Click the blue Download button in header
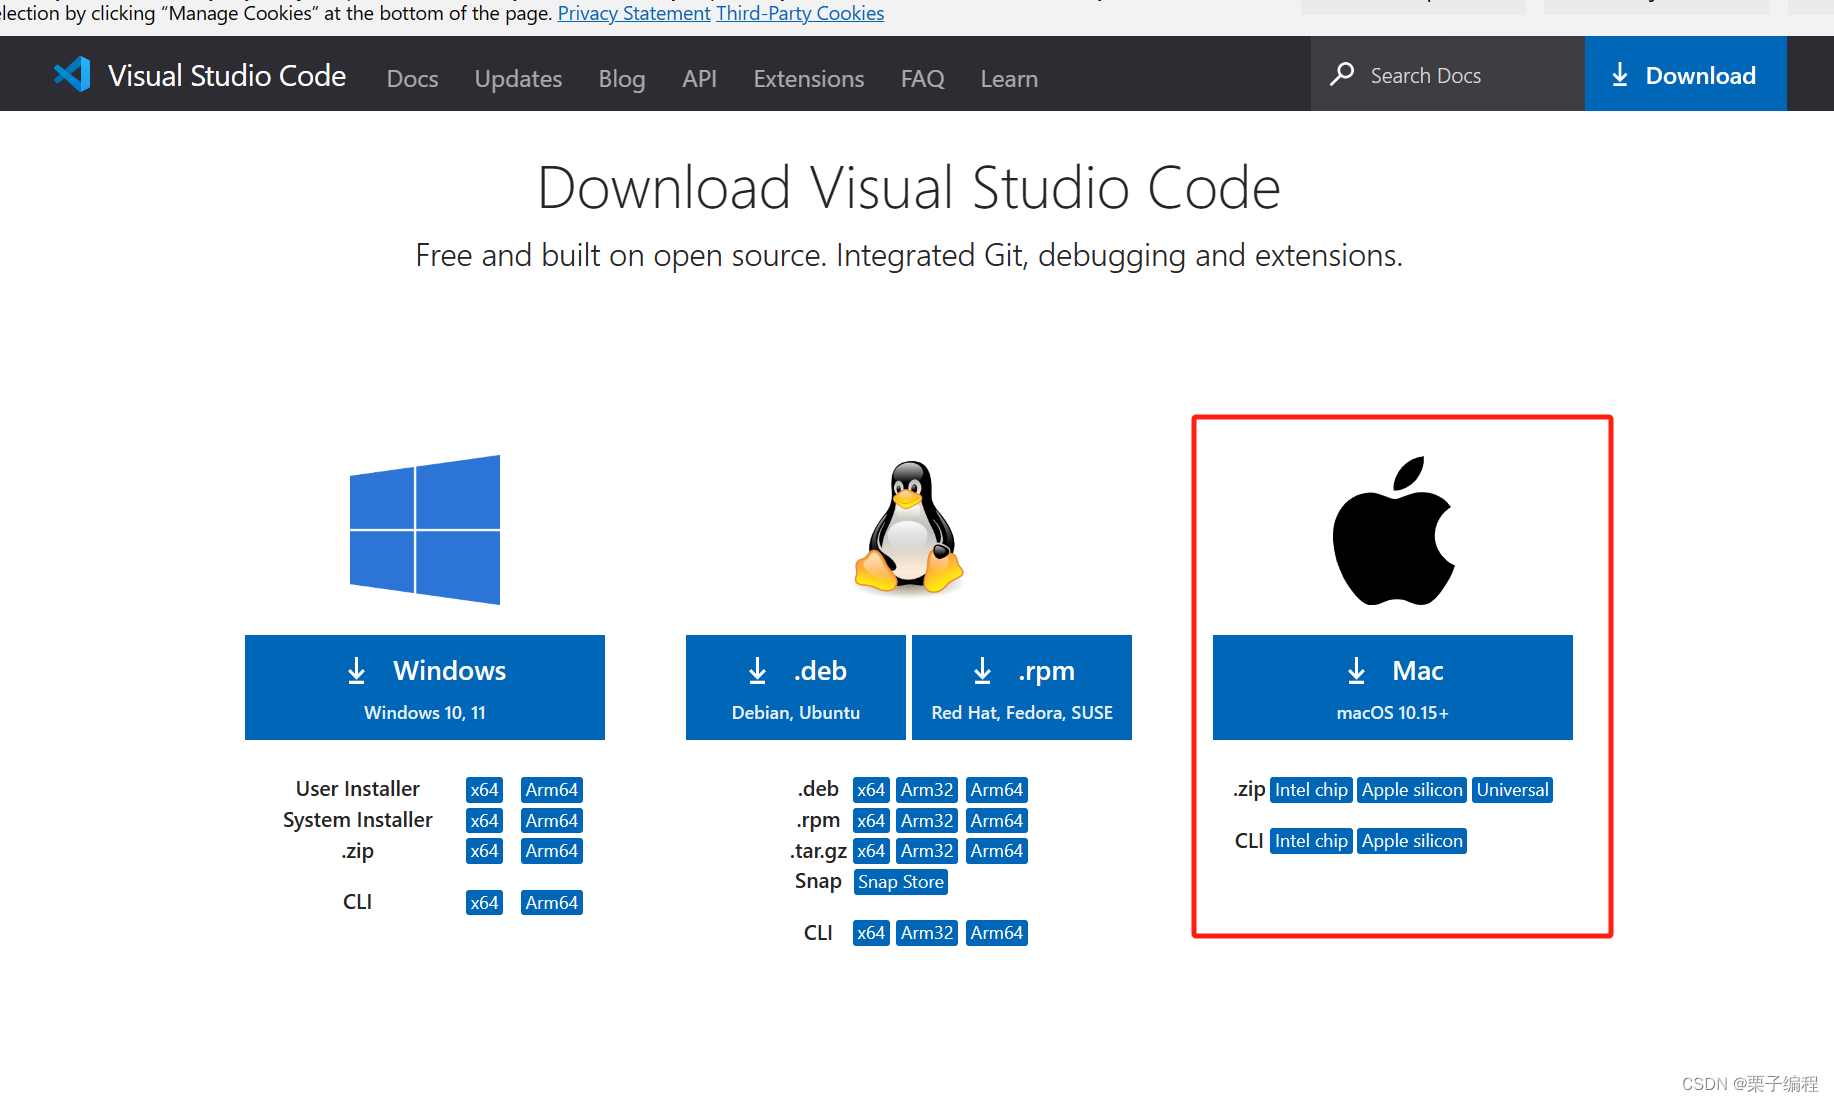This screenshot has width=1834, height=1102. tap(1685, 74)
